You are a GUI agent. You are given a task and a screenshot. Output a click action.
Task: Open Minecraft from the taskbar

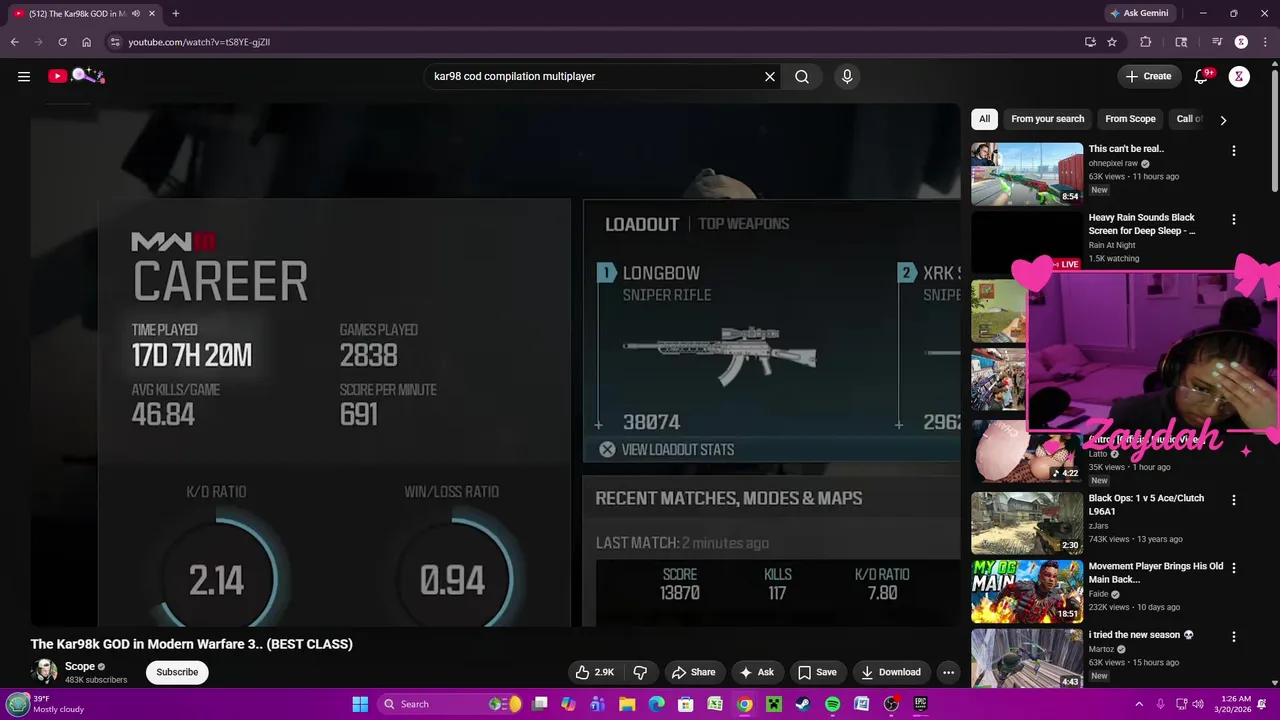point(773,704)
